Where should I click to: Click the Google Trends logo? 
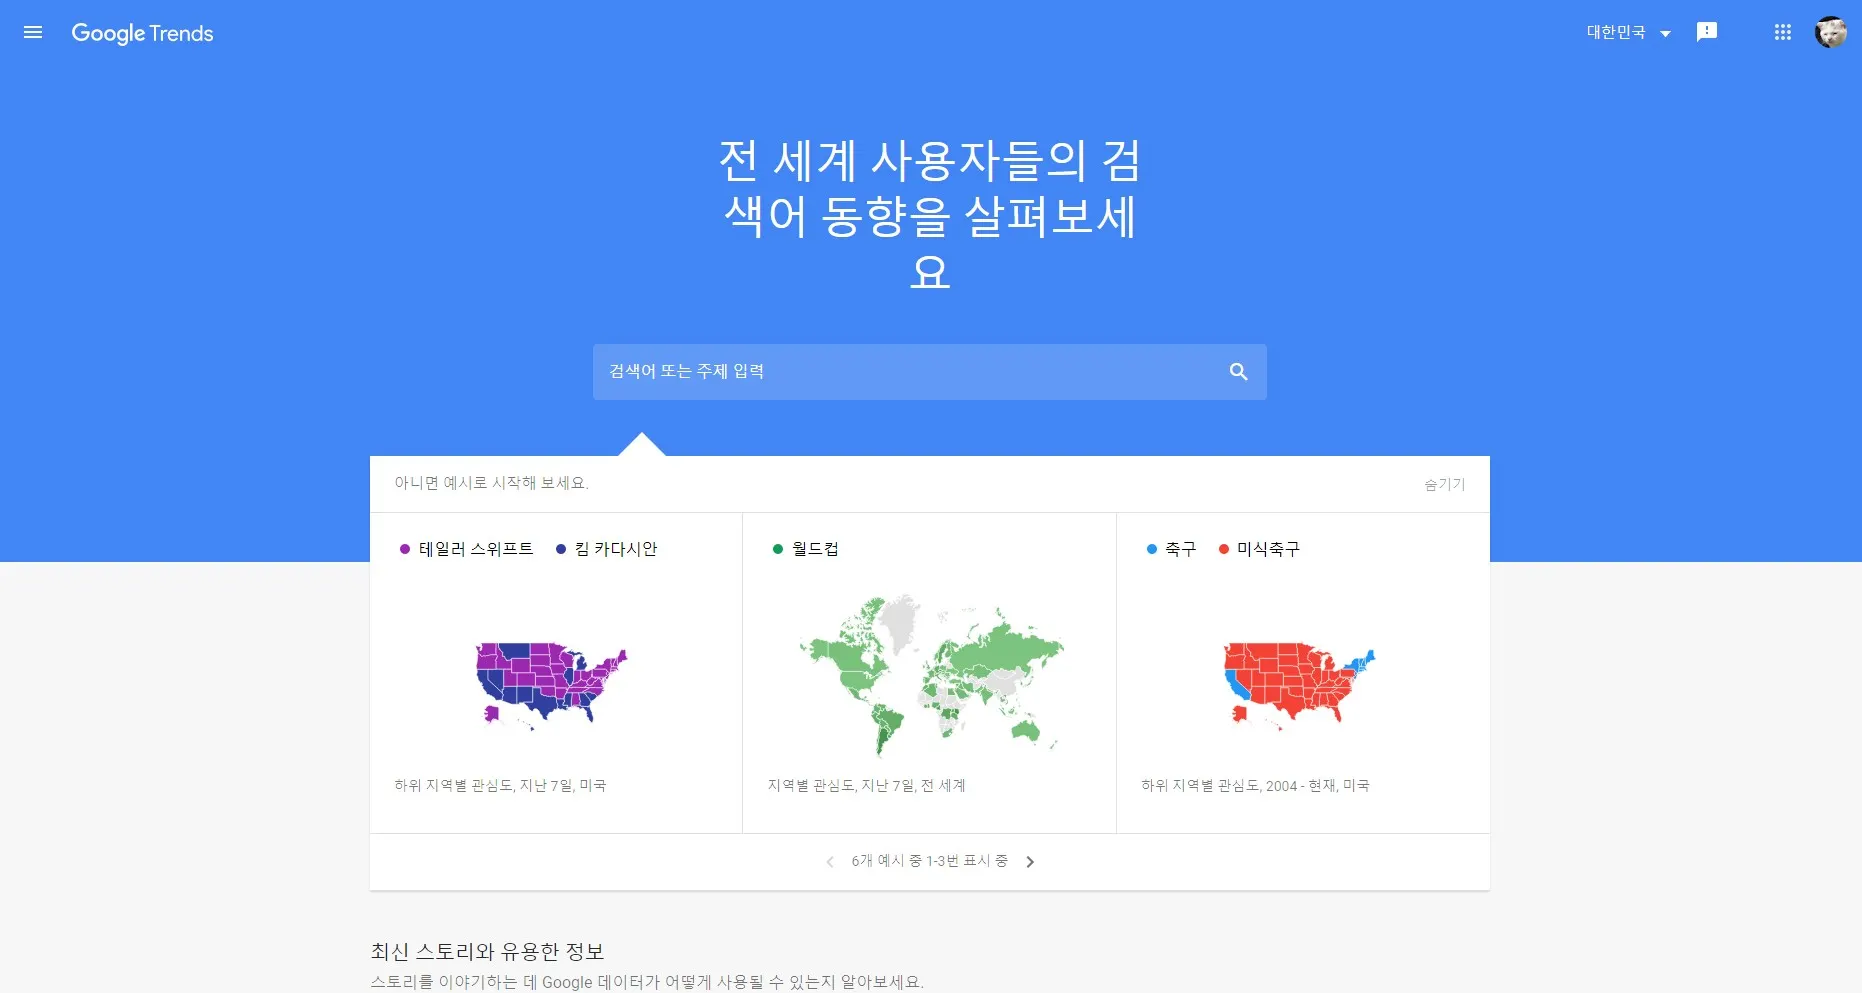(x=142, y=33)
